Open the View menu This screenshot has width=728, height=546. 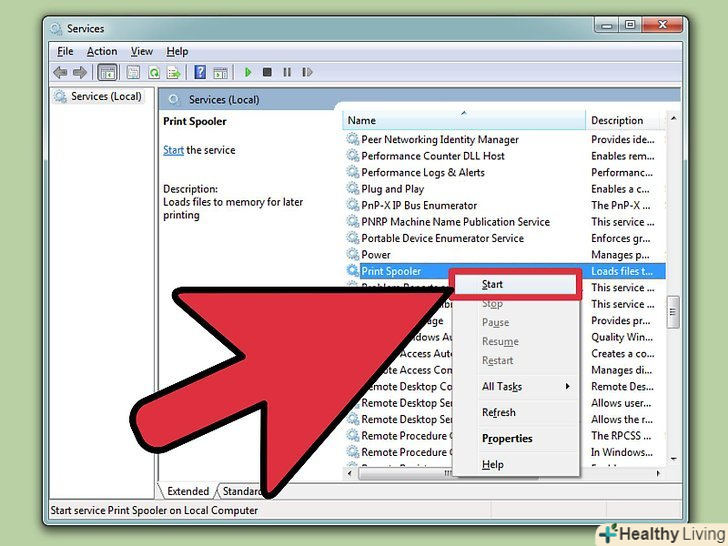pos(141,52)
